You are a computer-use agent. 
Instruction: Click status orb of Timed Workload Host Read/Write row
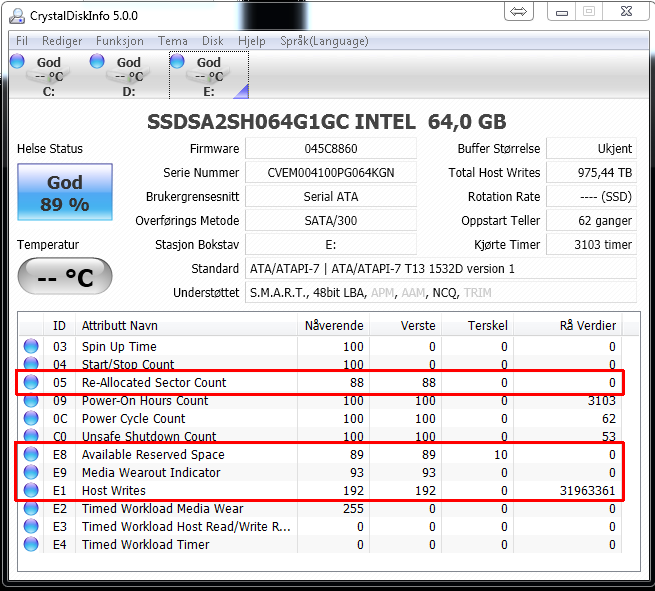(x=31, y=526)
